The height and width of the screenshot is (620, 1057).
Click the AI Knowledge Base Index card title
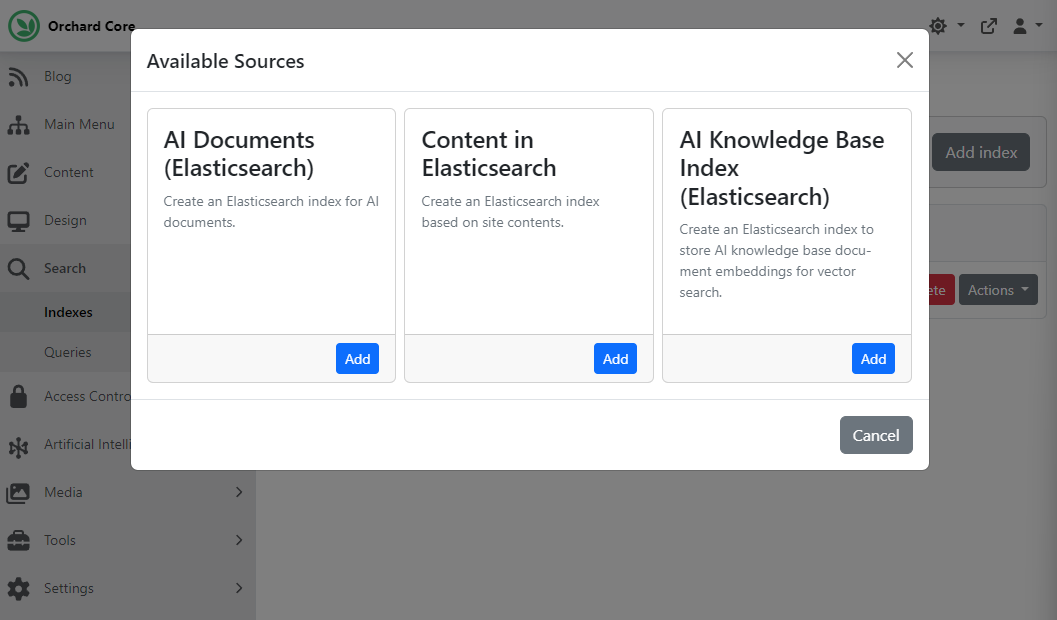pos(781,168)
